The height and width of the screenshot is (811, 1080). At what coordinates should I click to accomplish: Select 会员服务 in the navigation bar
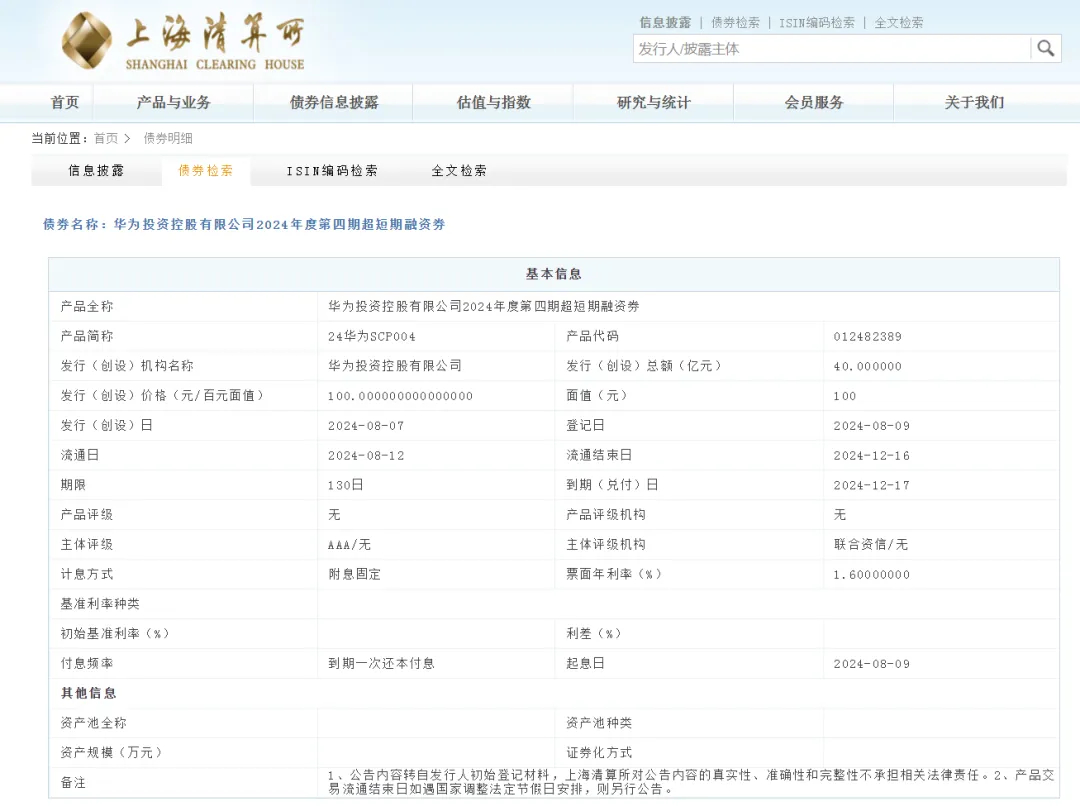point(812,102)
